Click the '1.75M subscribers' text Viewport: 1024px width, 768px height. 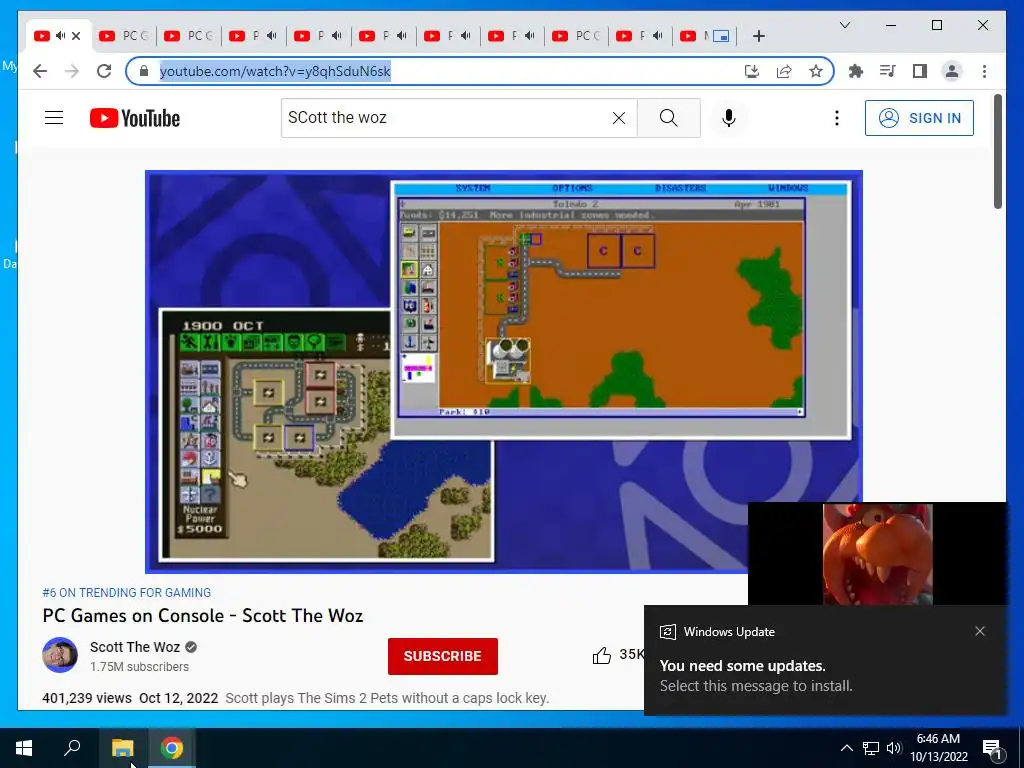[140, 667]
